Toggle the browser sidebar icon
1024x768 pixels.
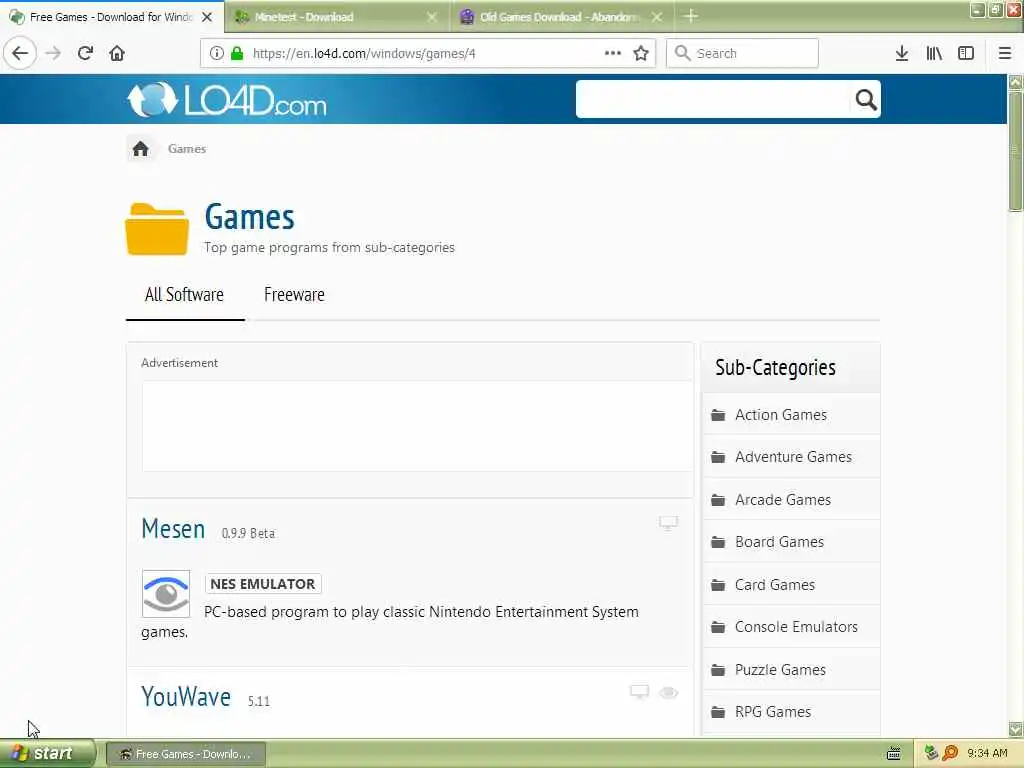(966, 54)
